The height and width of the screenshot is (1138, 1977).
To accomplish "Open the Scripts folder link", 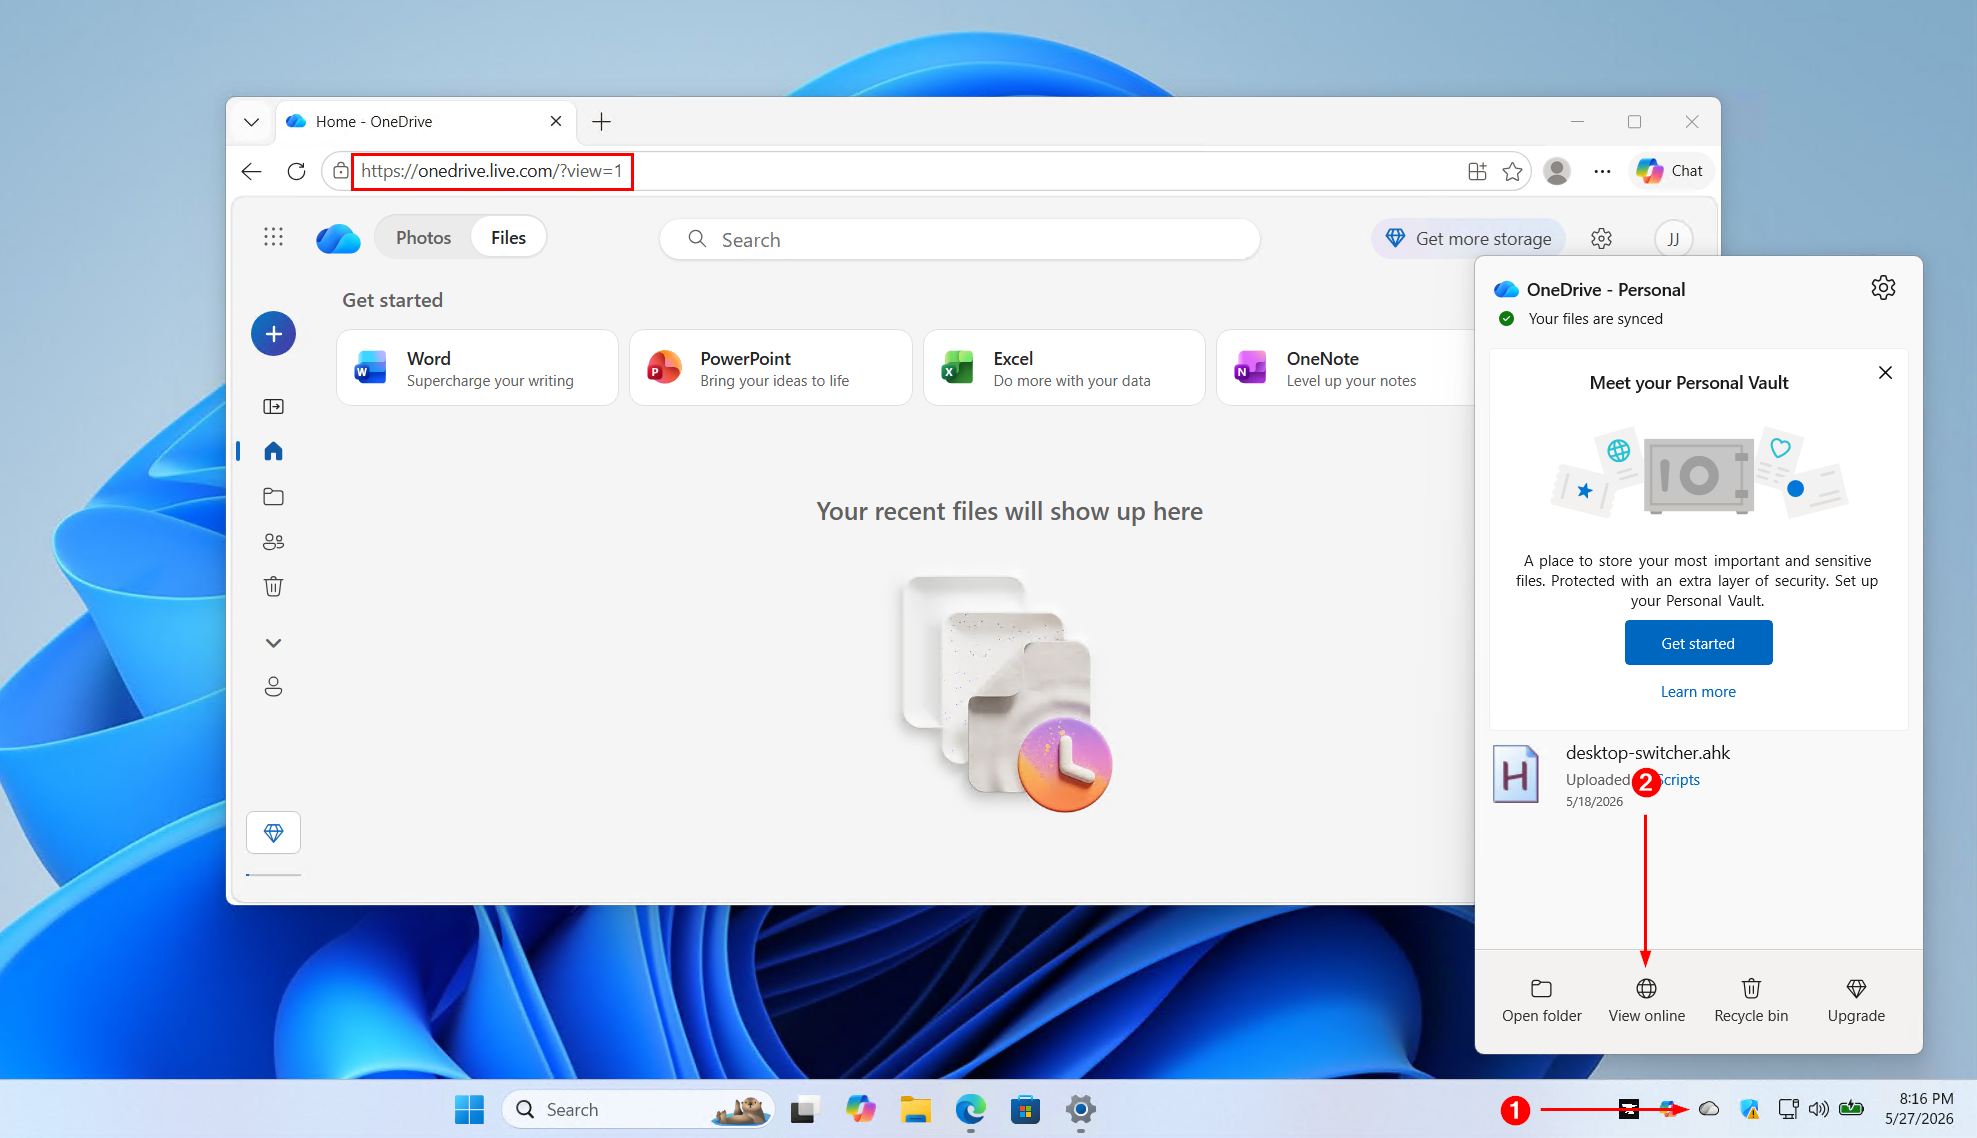I will click(1679, 780).
